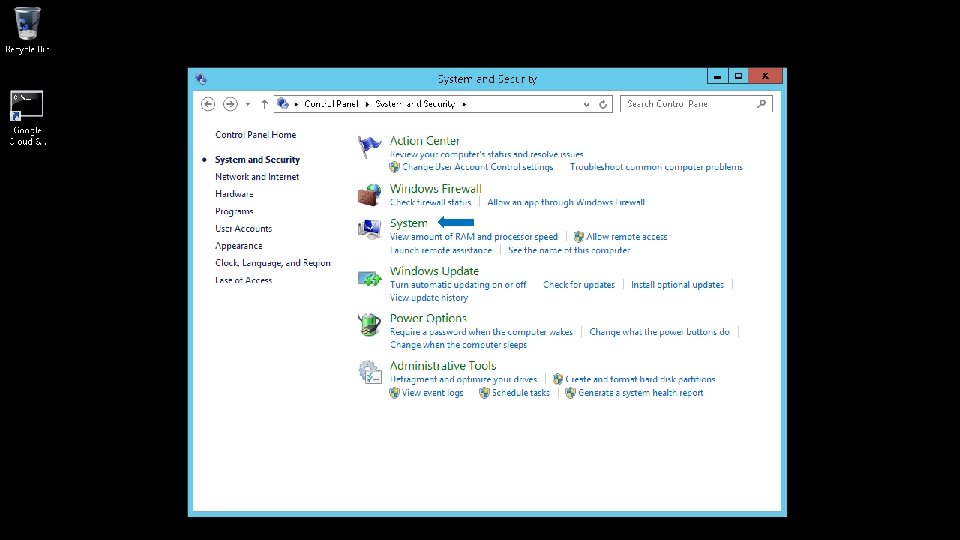This screenshot has height=540, width=960.
Task: Click the Forward navigation arrow
Action: [x=230, y=104]
